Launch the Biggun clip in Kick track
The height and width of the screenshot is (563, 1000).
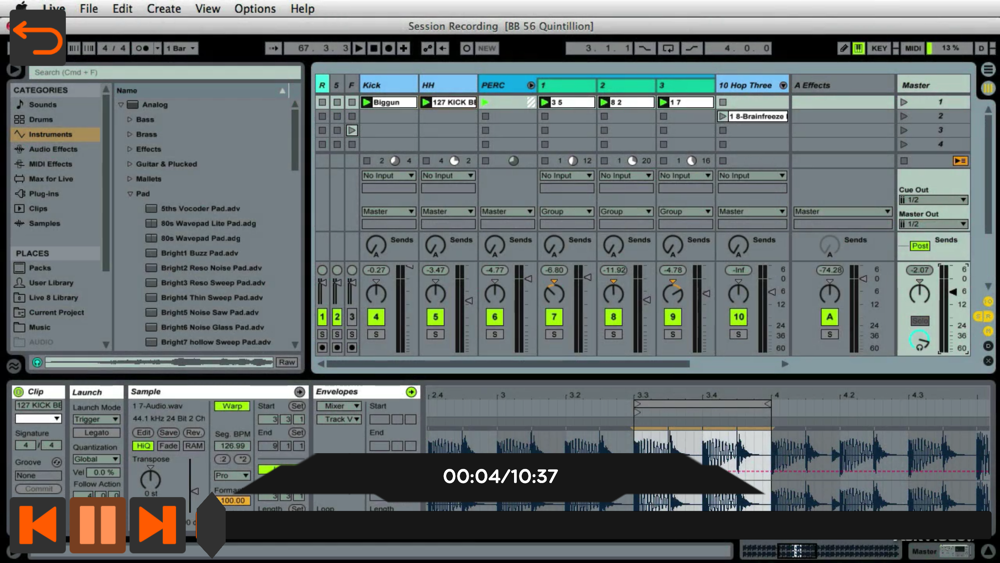click(367, 102)
